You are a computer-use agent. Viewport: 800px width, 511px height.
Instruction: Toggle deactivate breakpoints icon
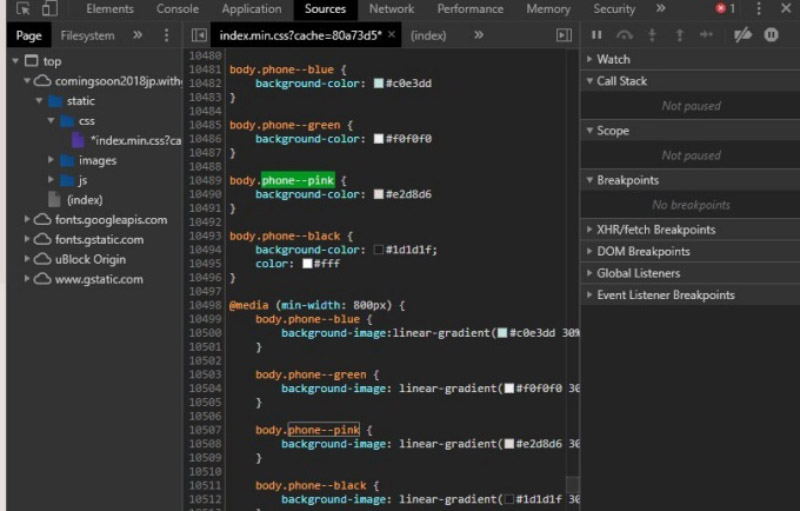coord(742,35)
